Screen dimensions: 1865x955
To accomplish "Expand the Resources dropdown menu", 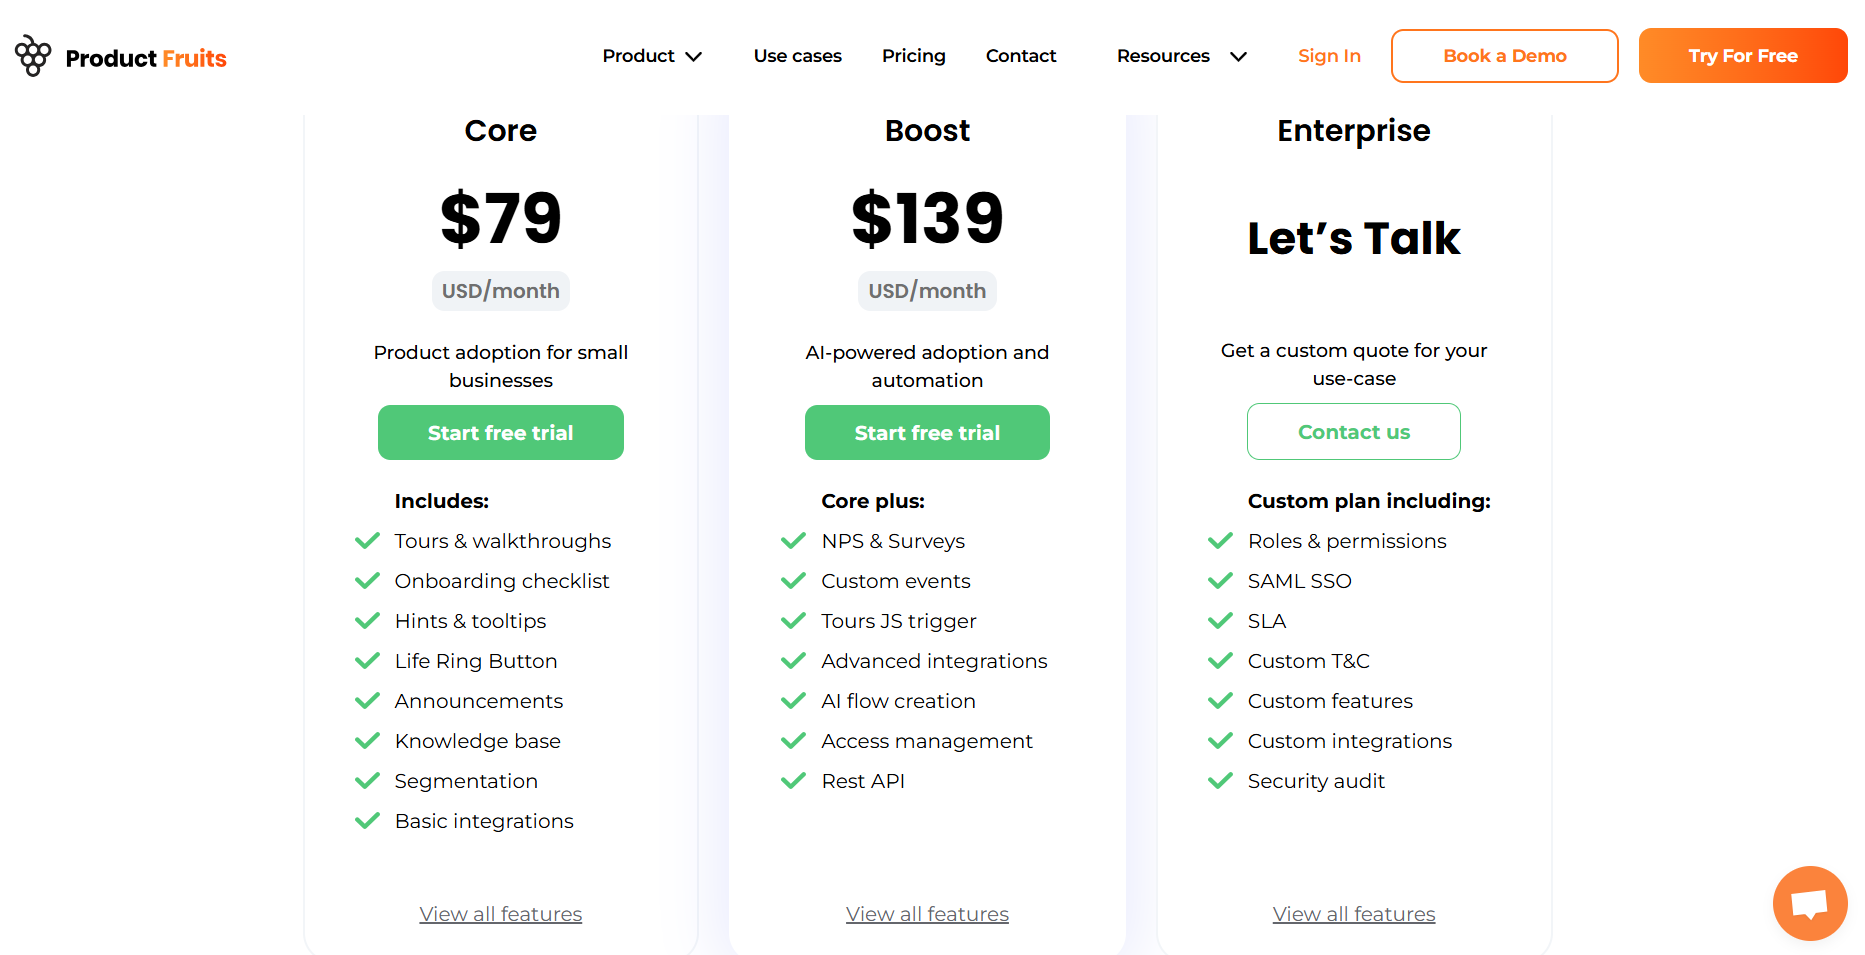I will pos(1181,56).
